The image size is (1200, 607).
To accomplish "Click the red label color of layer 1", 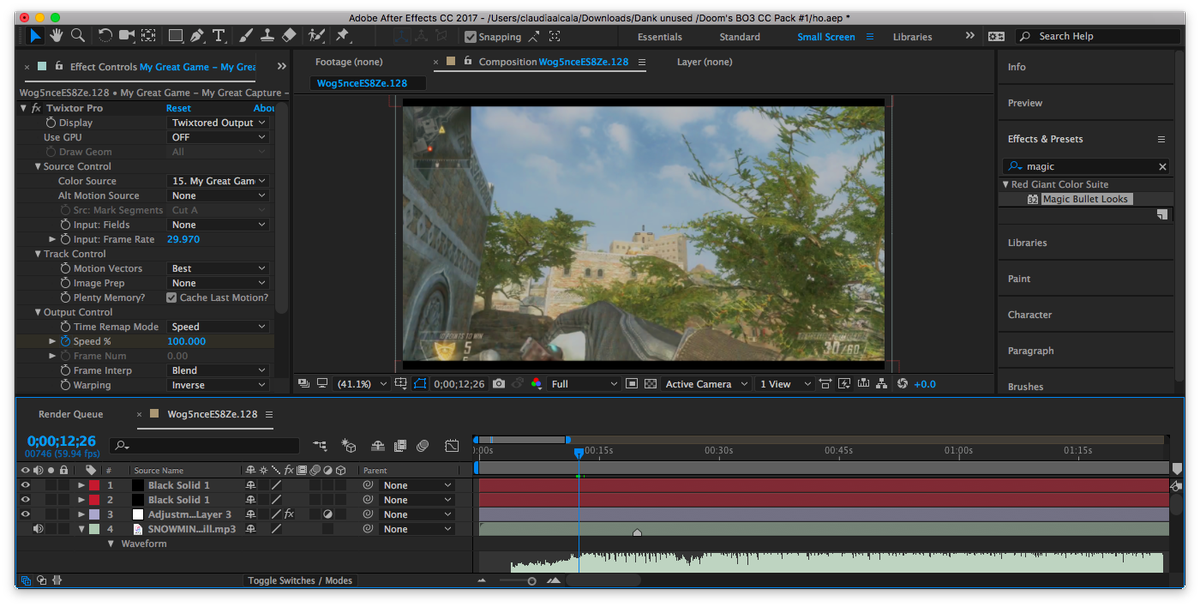I will [94, 485].
